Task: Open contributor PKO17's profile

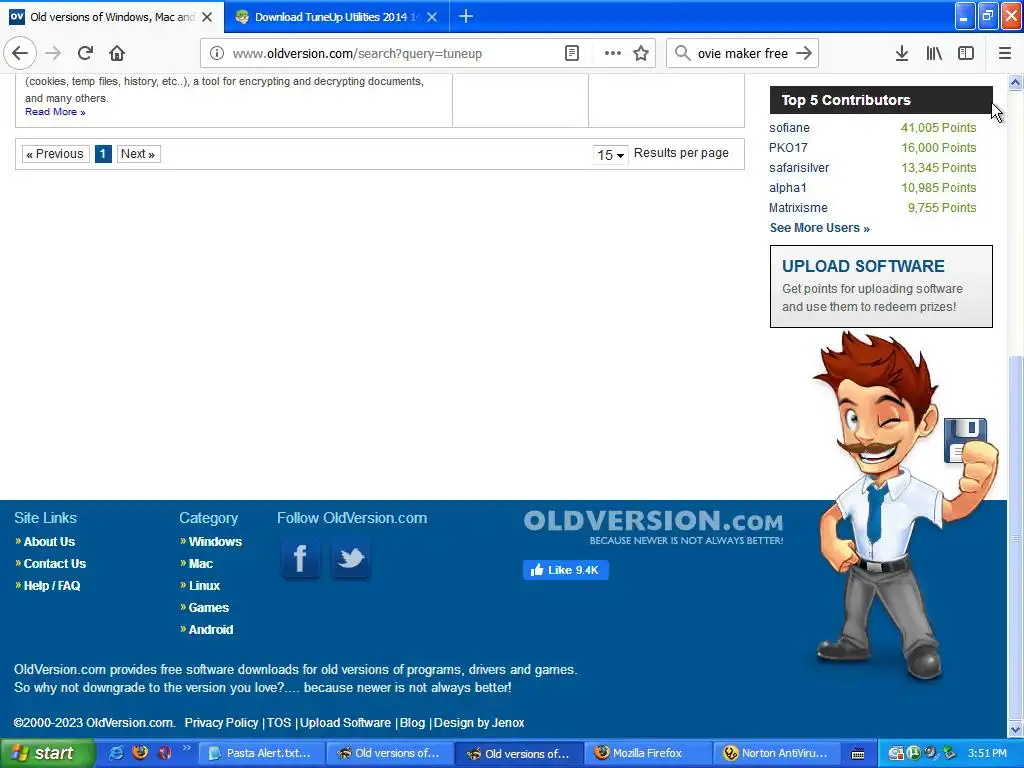Action: (x=788, y=148)
